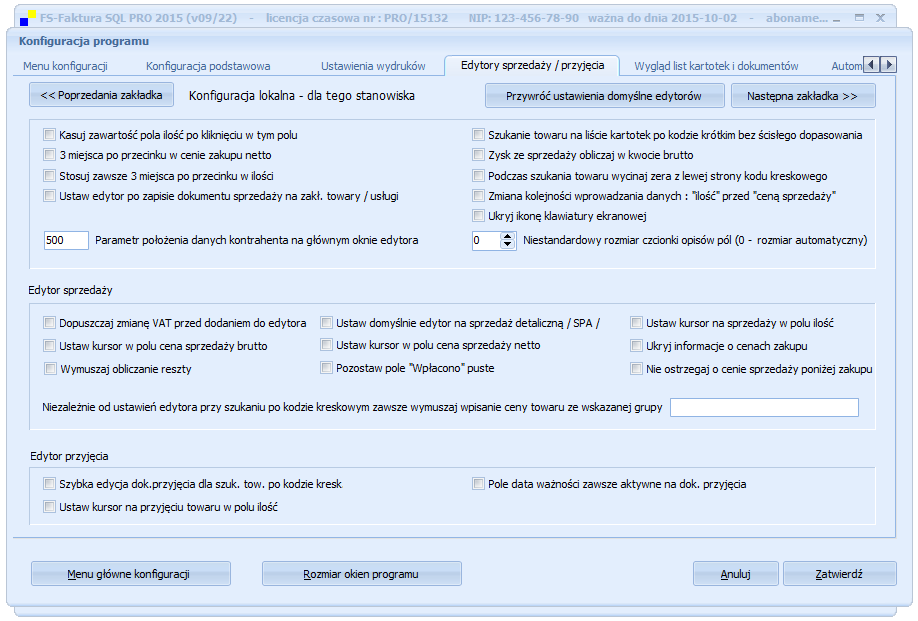Check Stosuj zawsze 3 miejsca po przecinku w ilości
918x621 pixels.
(49, 176)
